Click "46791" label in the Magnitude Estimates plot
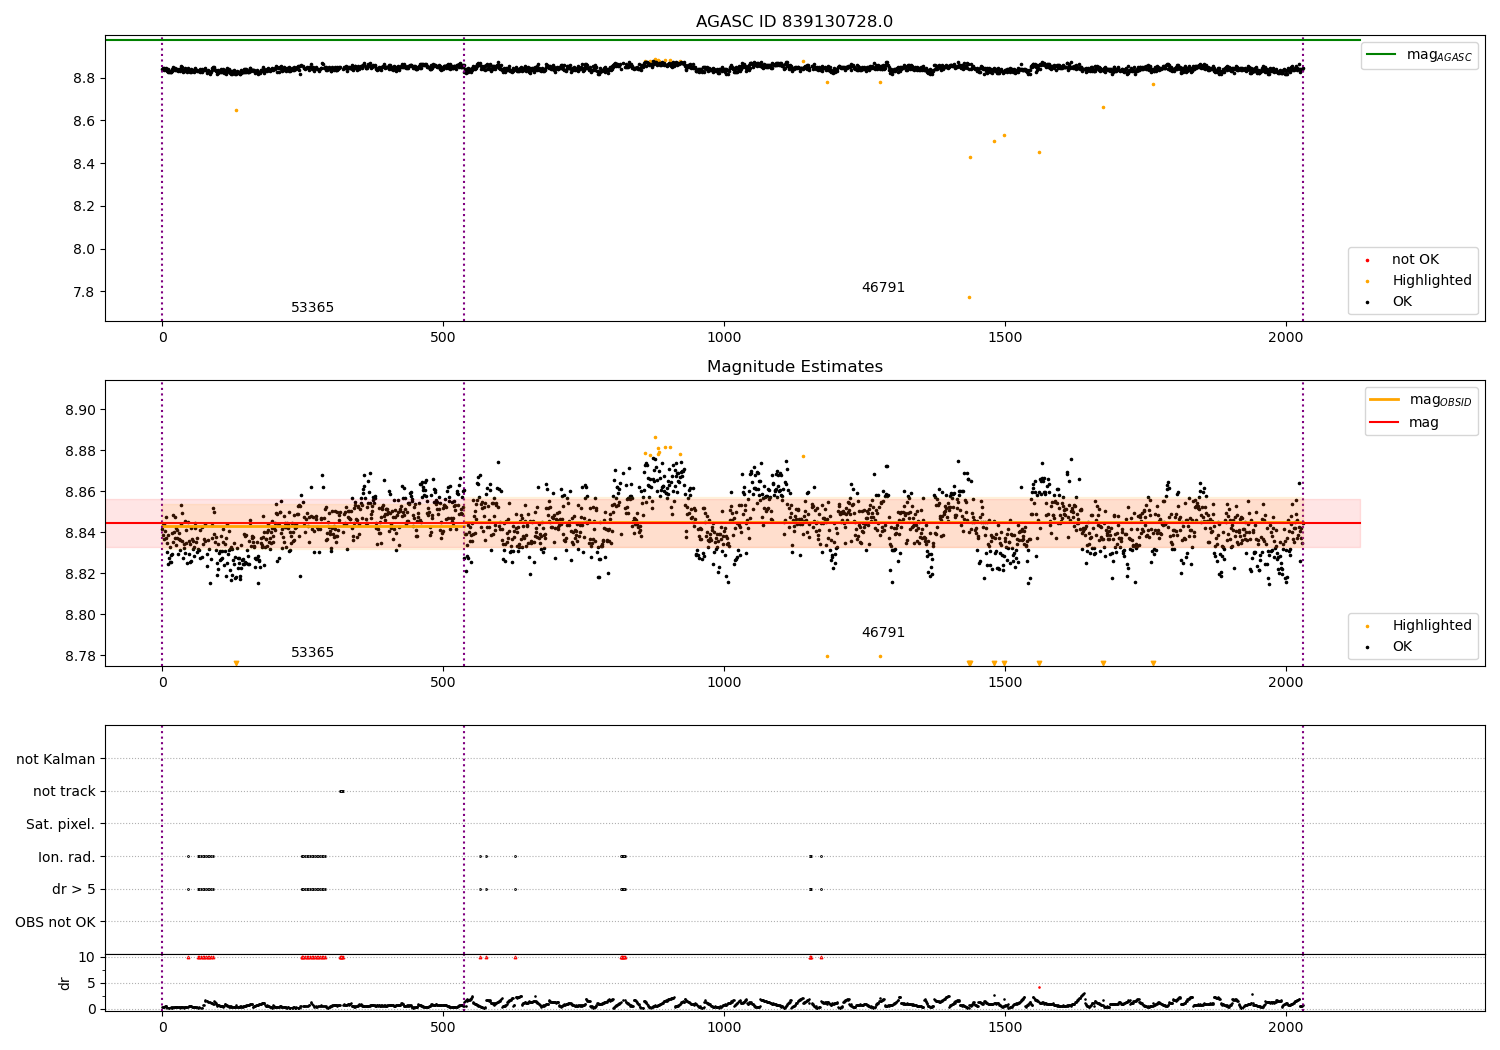Viewport: 1500px width, 1050px height. pyautogui.click(x=883, y=633)
